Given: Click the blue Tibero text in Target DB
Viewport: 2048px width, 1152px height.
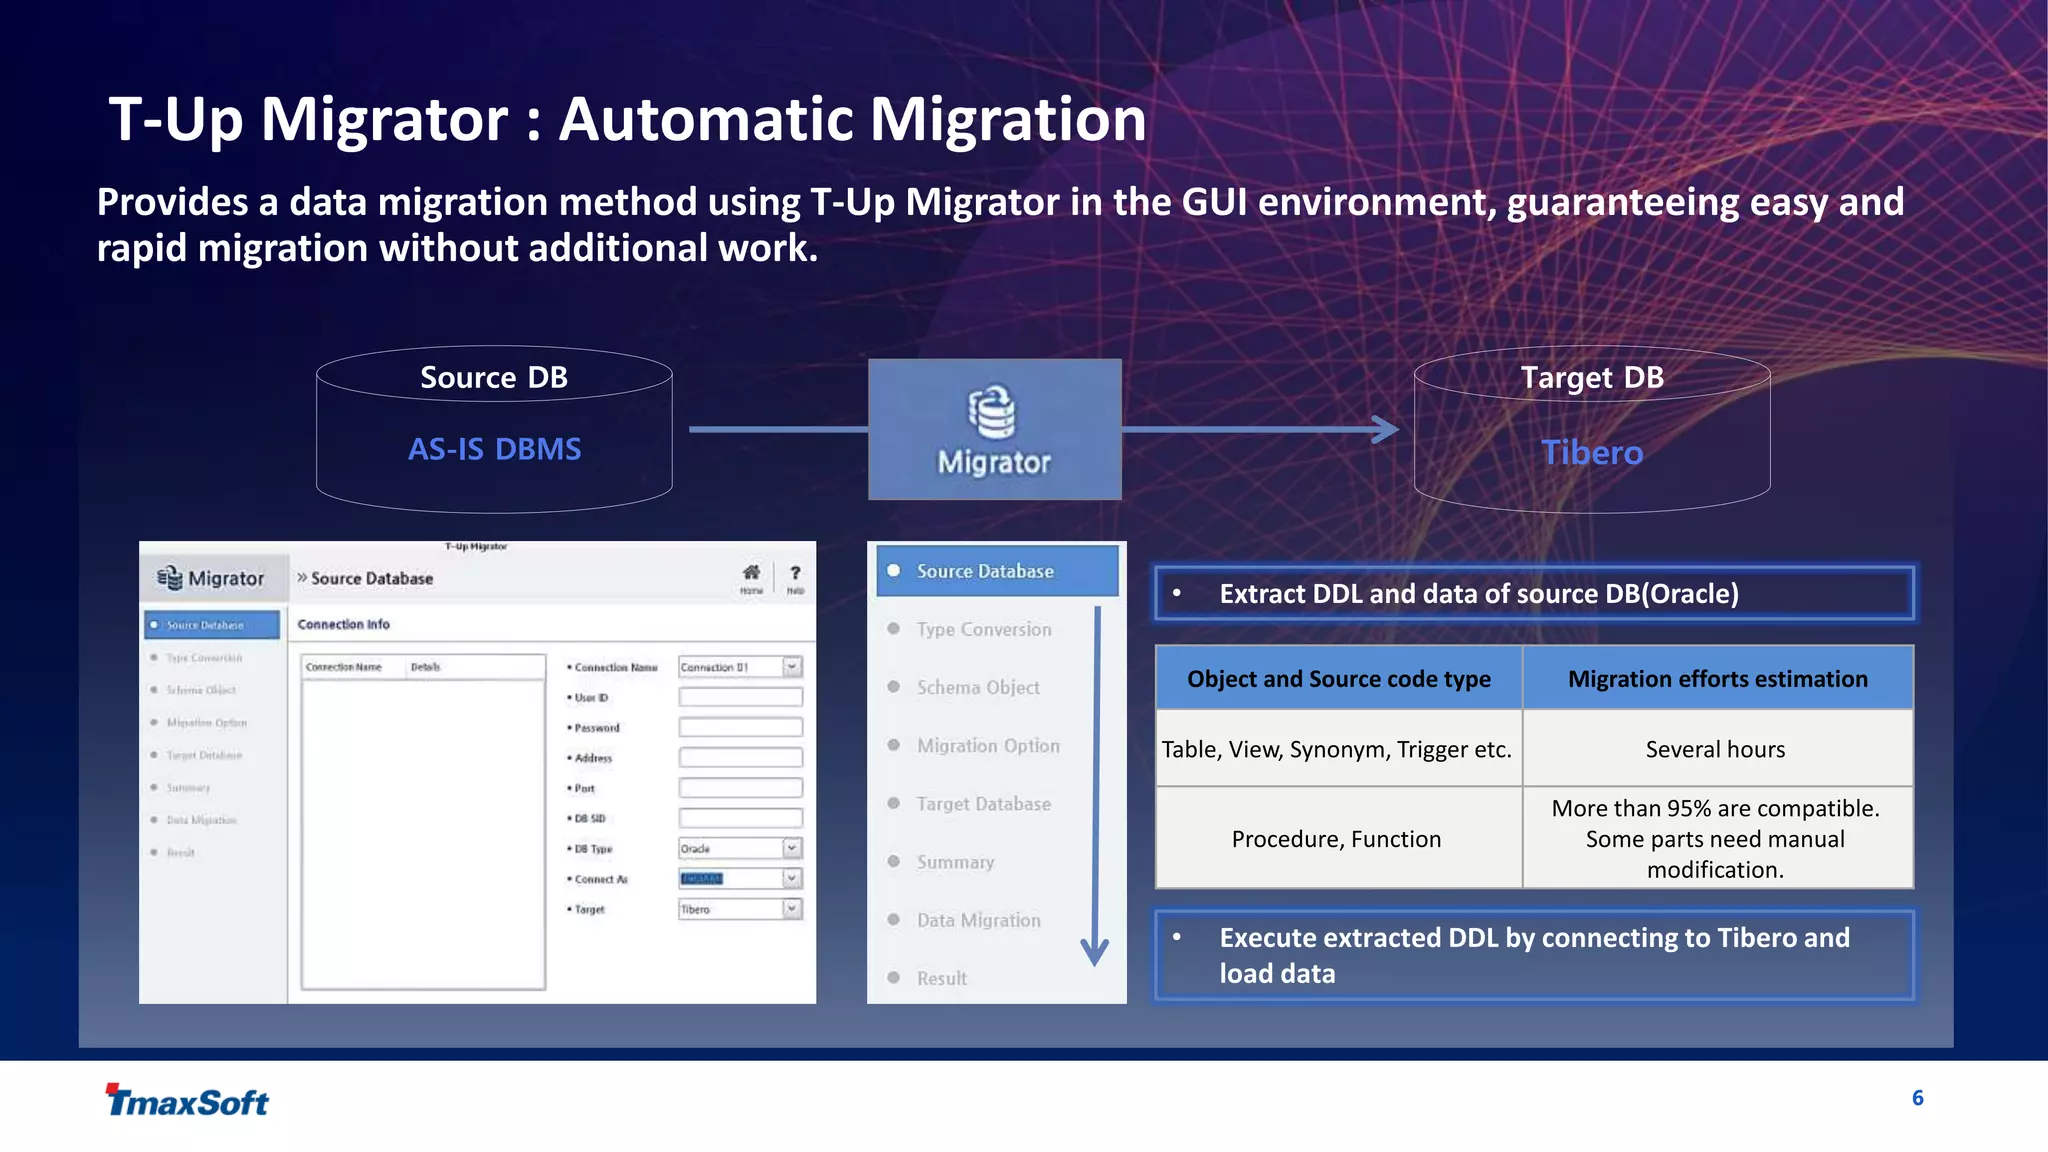Looking at the screenshot, I should (x=1592, y=452).
